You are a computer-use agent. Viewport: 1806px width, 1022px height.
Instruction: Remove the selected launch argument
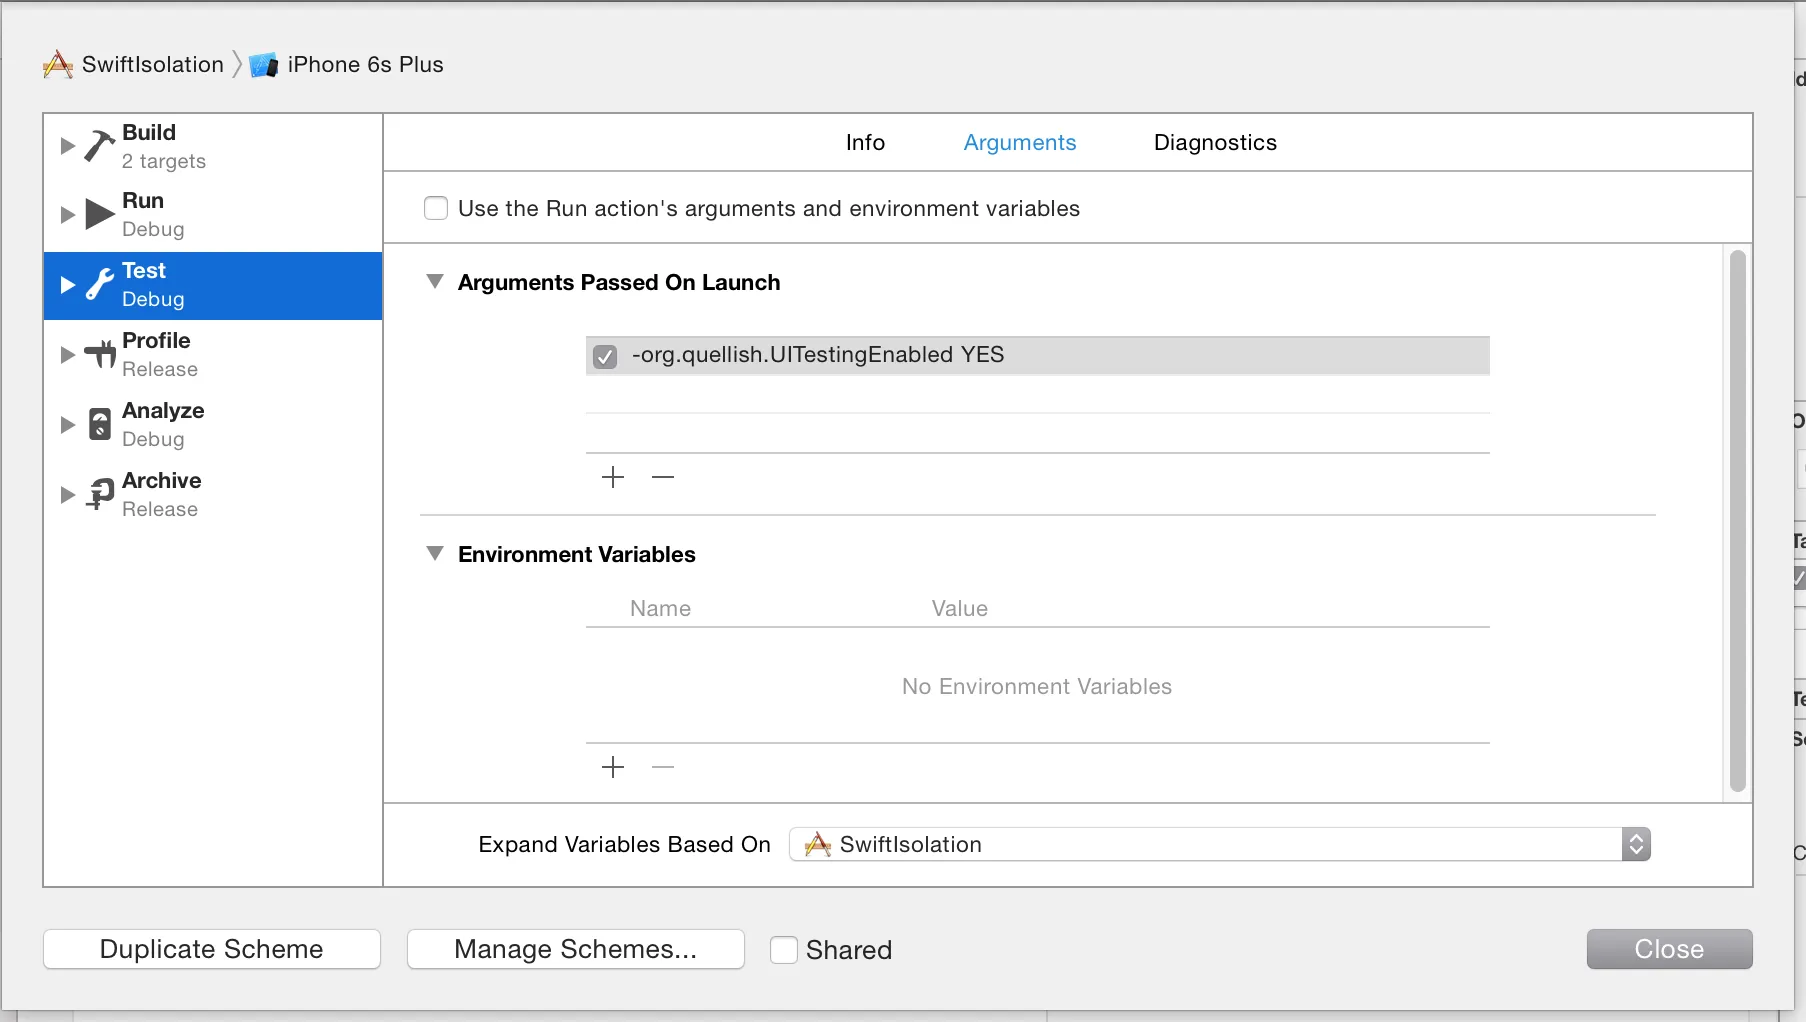[663, 477]
